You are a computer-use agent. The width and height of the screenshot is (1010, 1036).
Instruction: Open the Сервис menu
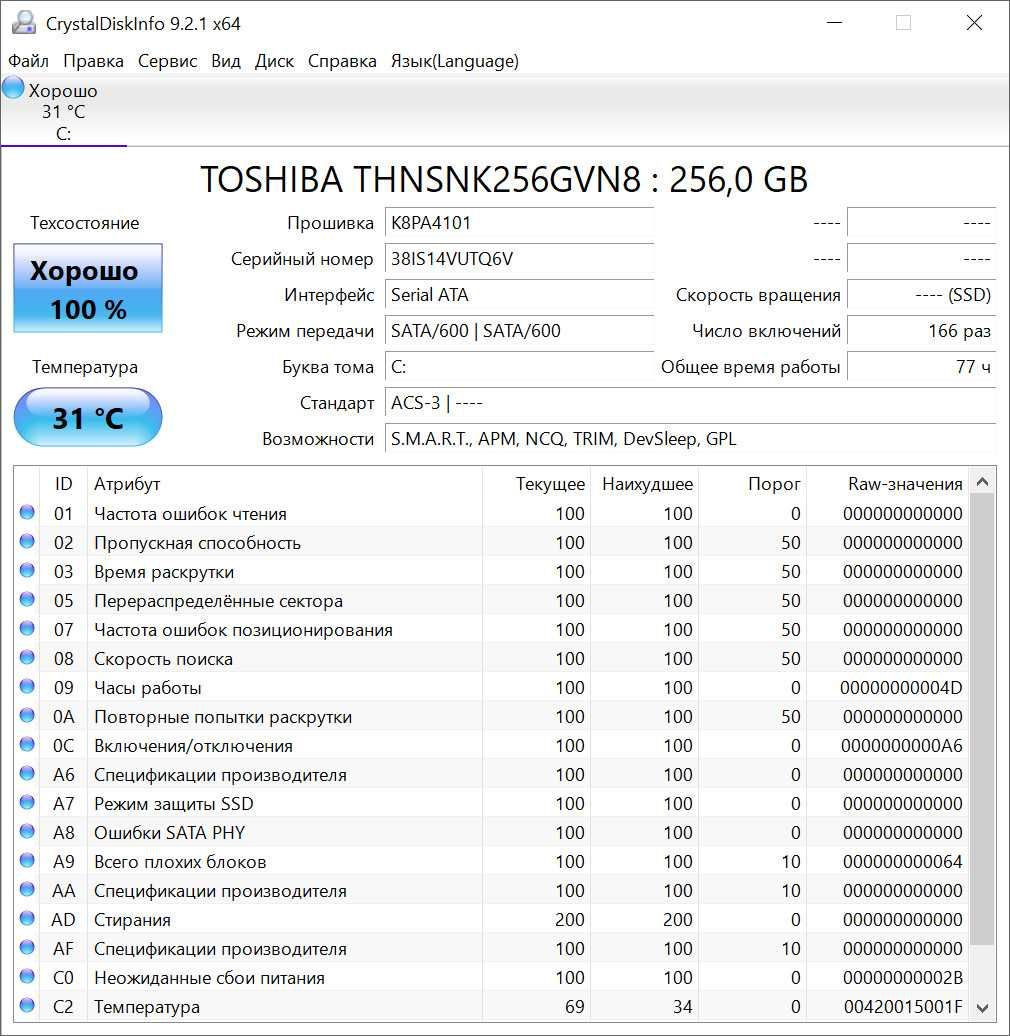click(167, 61)
